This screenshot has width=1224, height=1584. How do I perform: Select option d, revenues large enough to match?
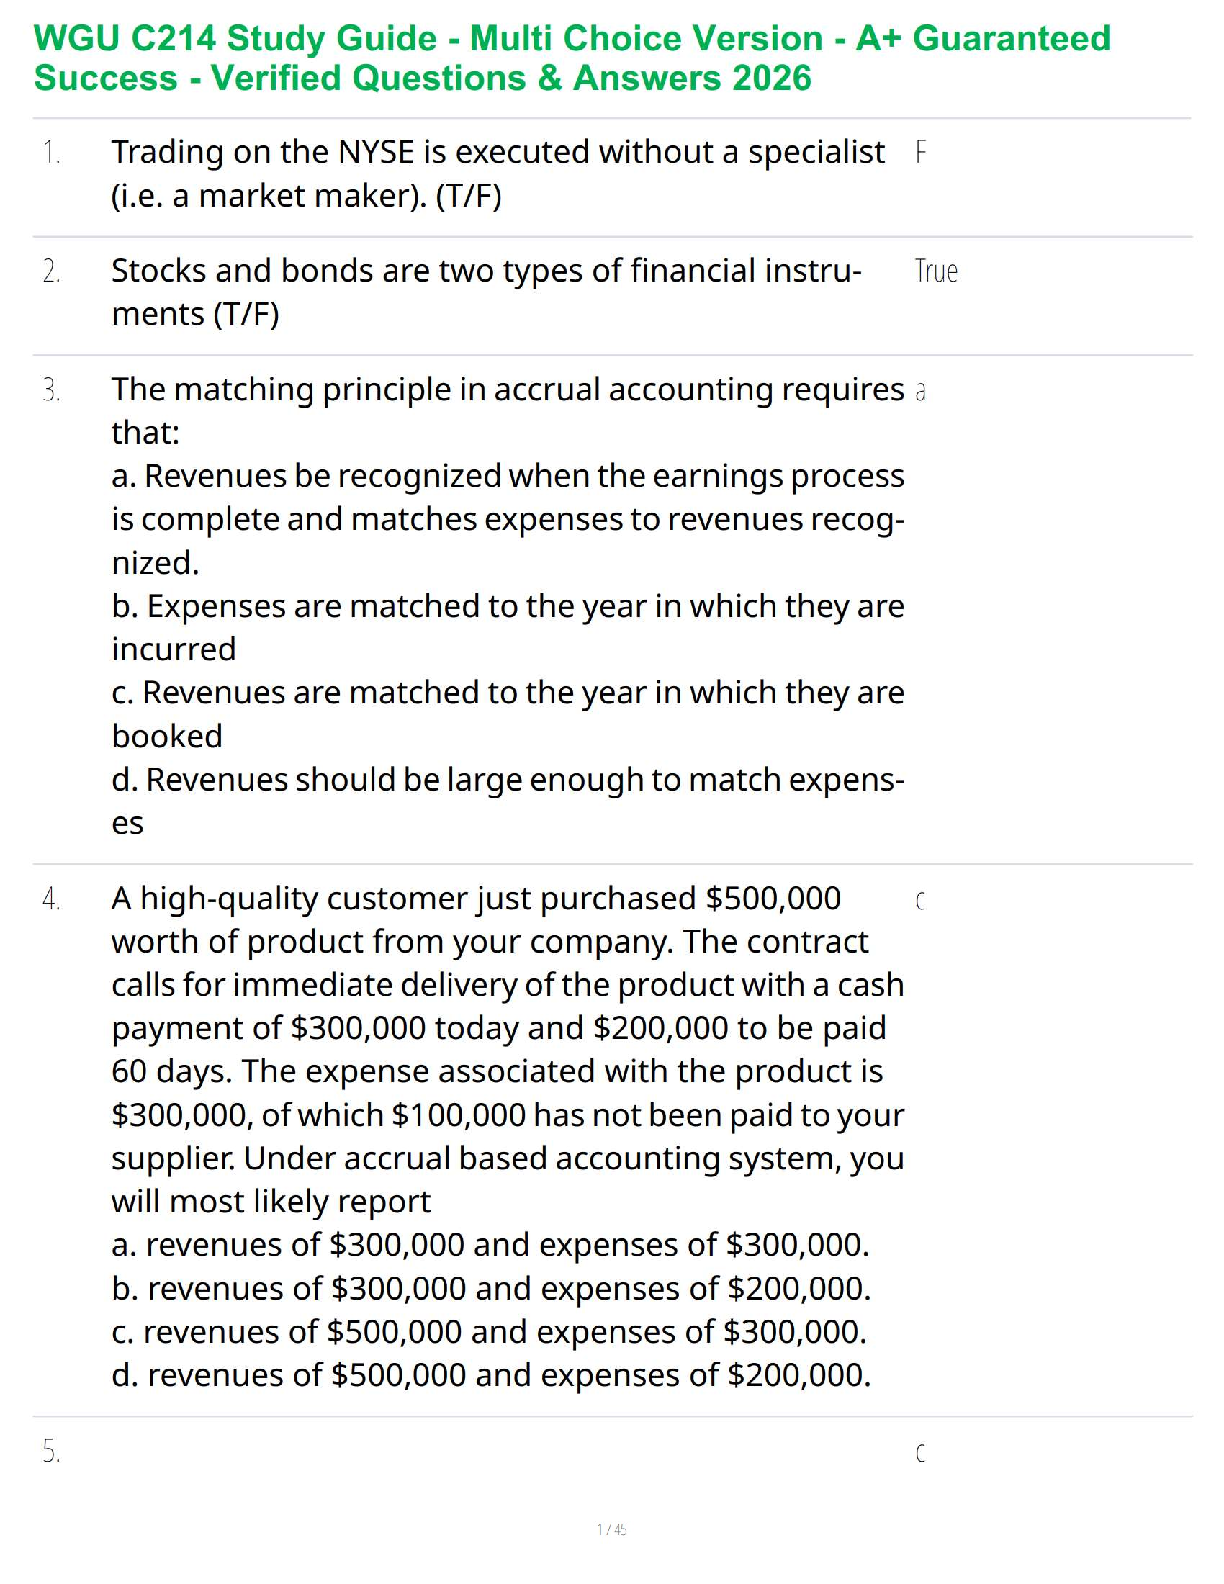(507, 800)
